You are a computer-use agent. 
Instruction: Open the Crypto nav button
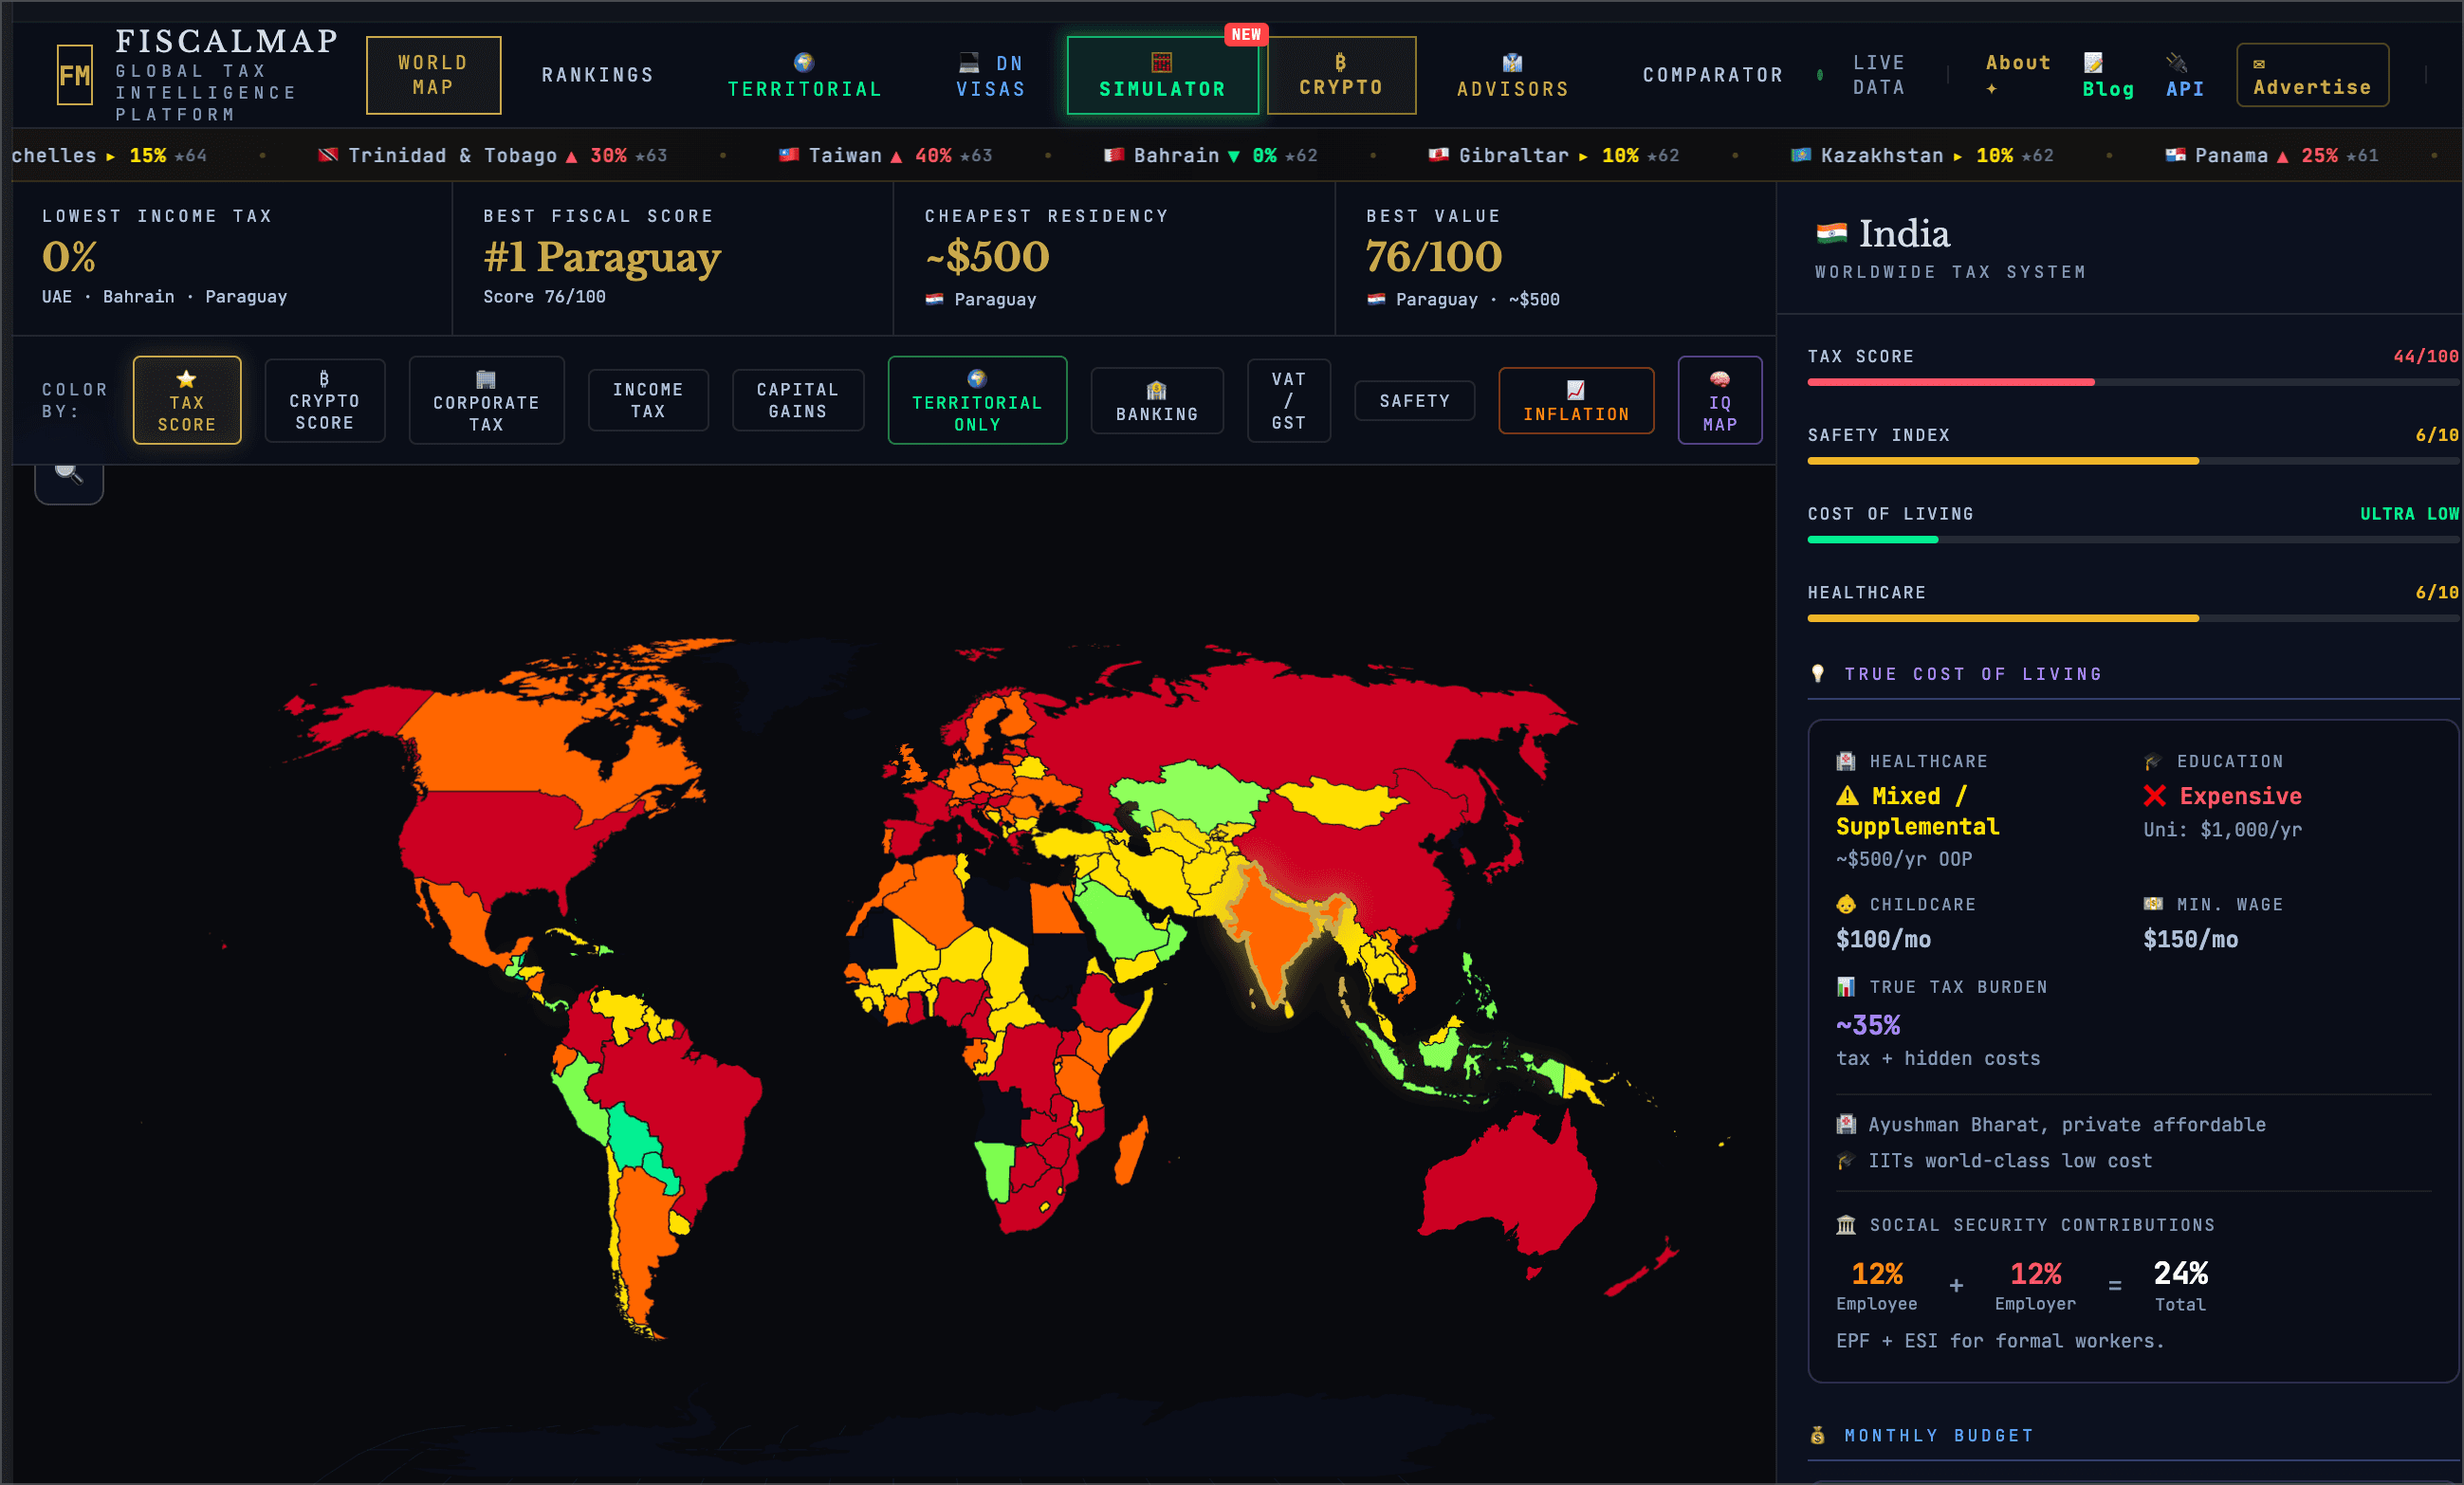[x=1340, y=76]
